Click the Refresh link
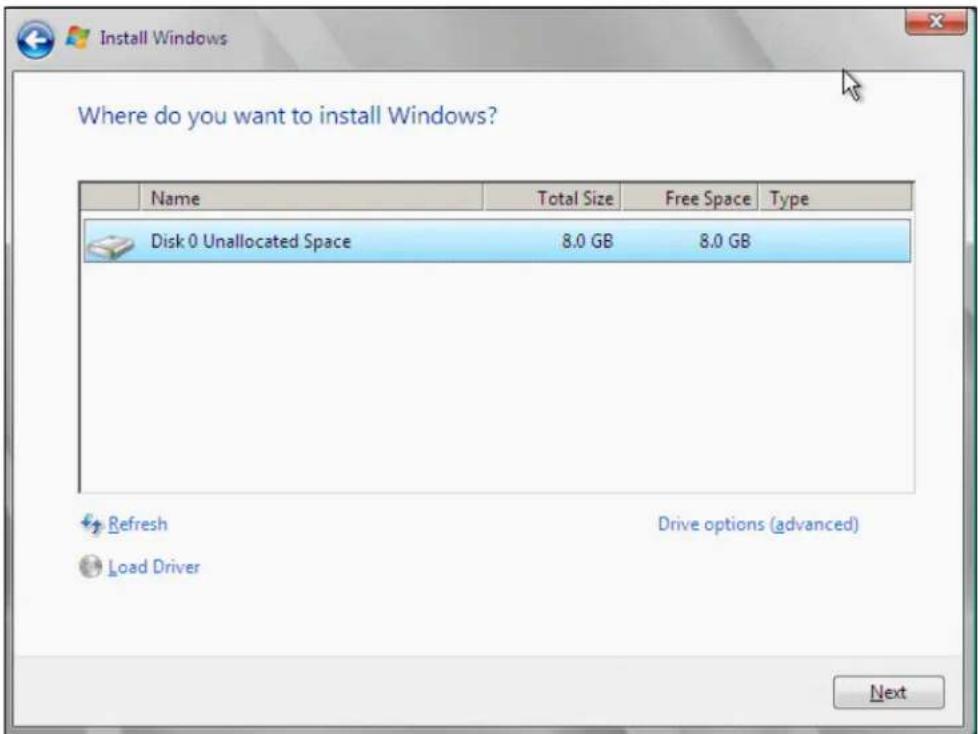The image size is (978, 734). point(138,524)
